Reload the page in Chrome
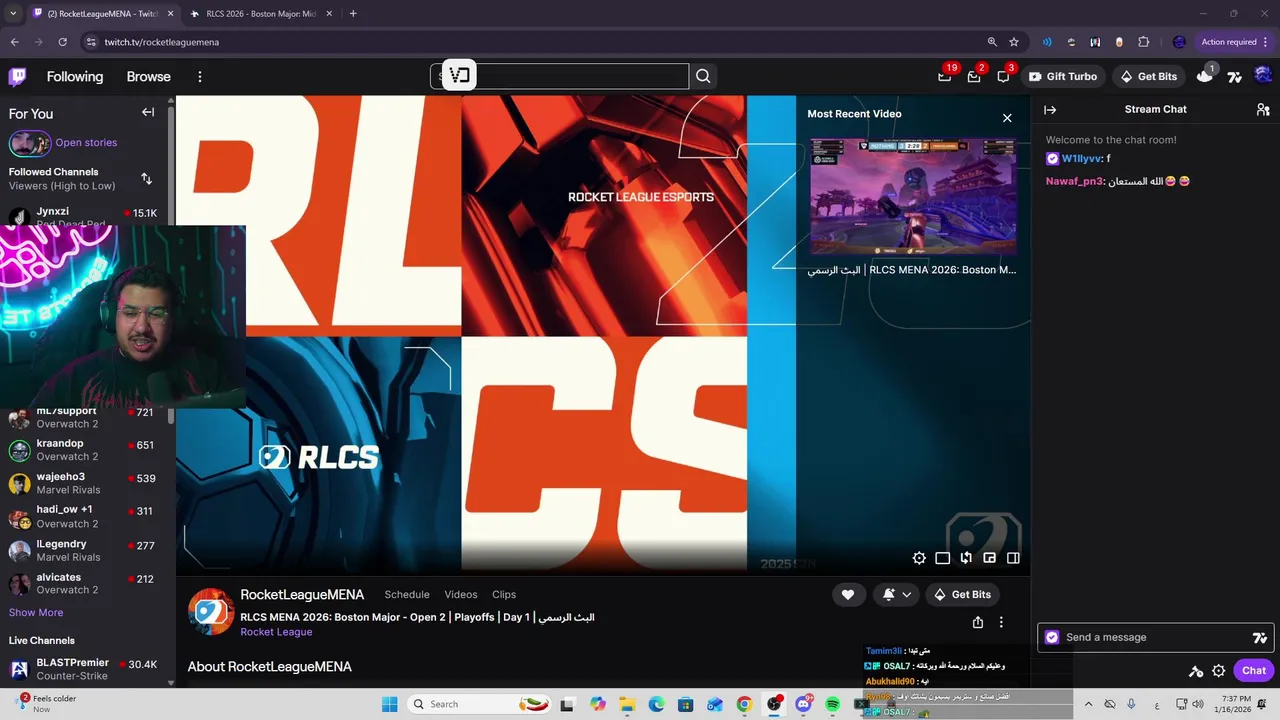Screen dimensions: 1280x720 tap(63, 42)
